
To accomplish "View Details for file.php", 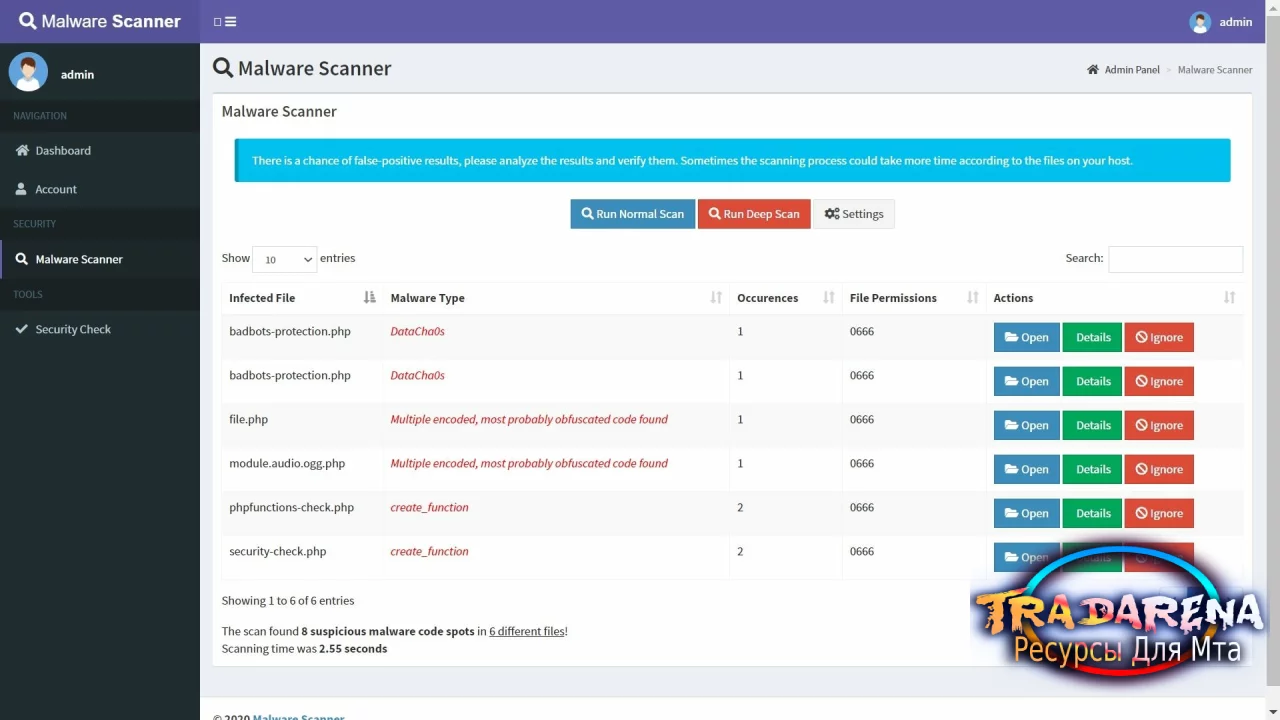I will coord(1092,425).
